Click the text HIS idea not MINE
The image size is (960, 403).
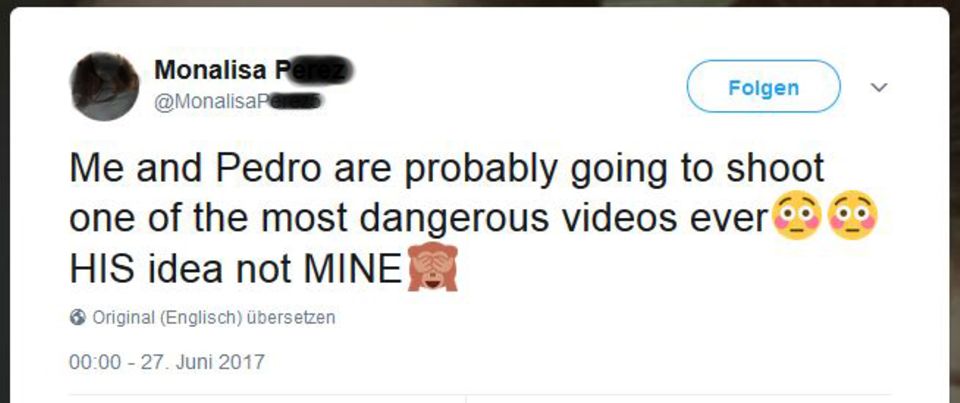[x=236, y=268]
